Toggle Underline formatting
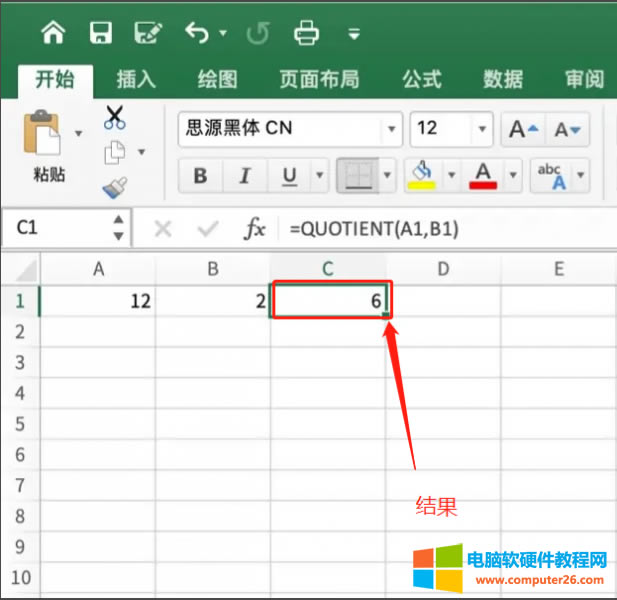 click(290, 177)
